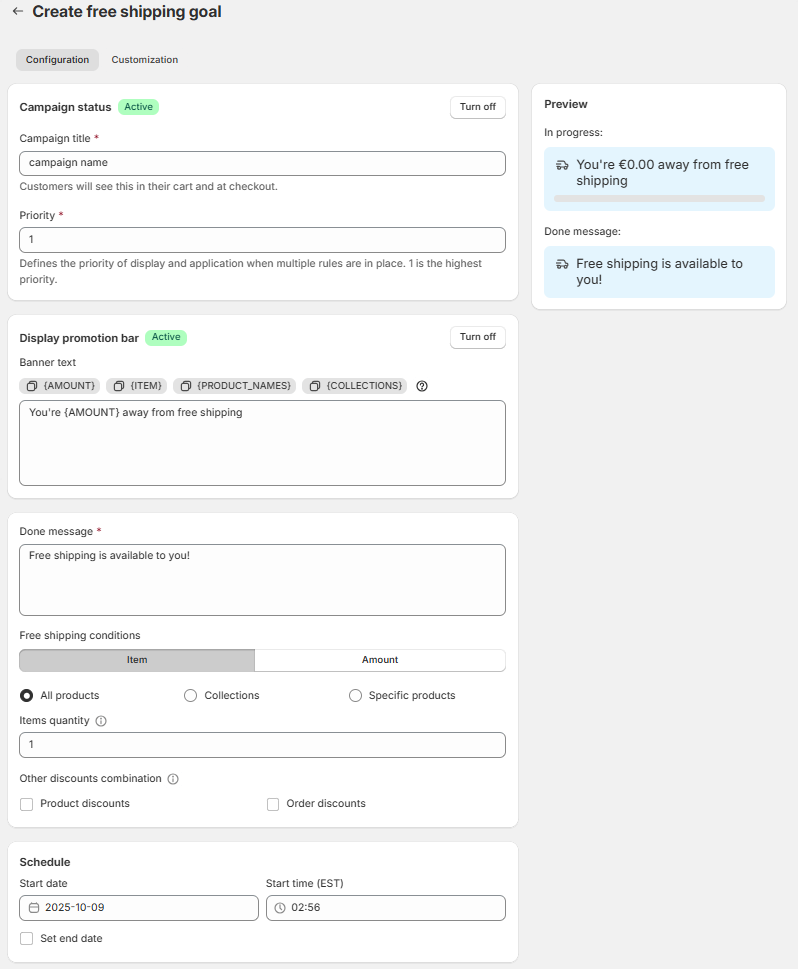
Task: Turn off the promotion bar display
Action: (477, 337)
